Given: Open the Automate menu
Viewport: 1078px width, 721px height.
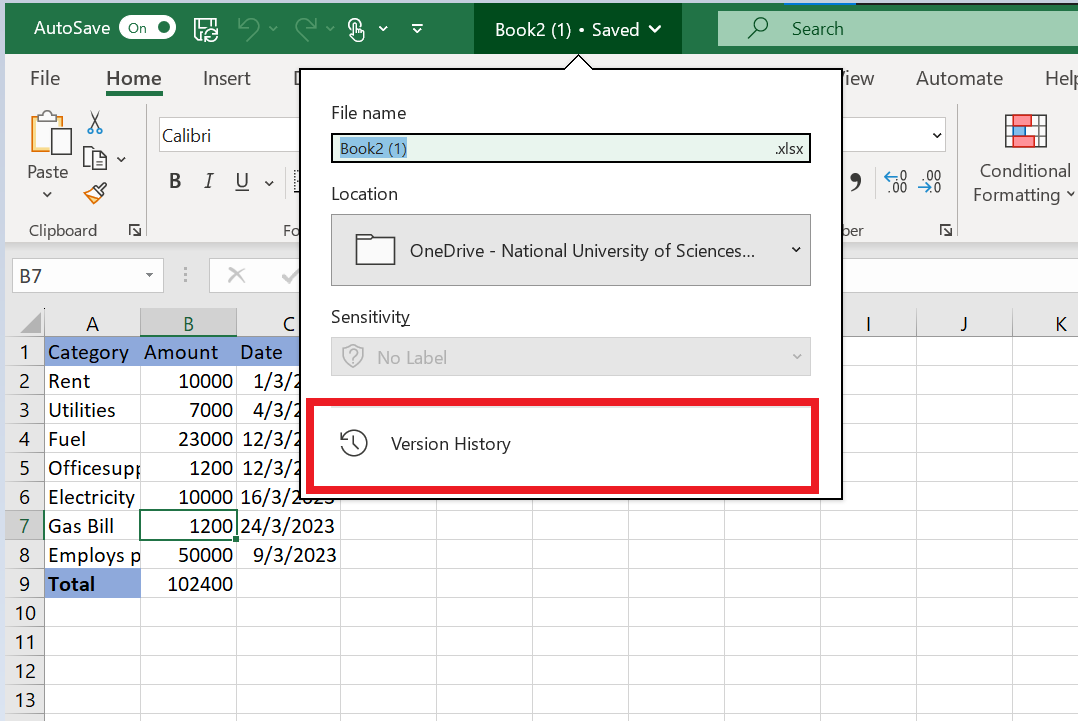Looking at the screenshot, I should (x=959, y=78).
